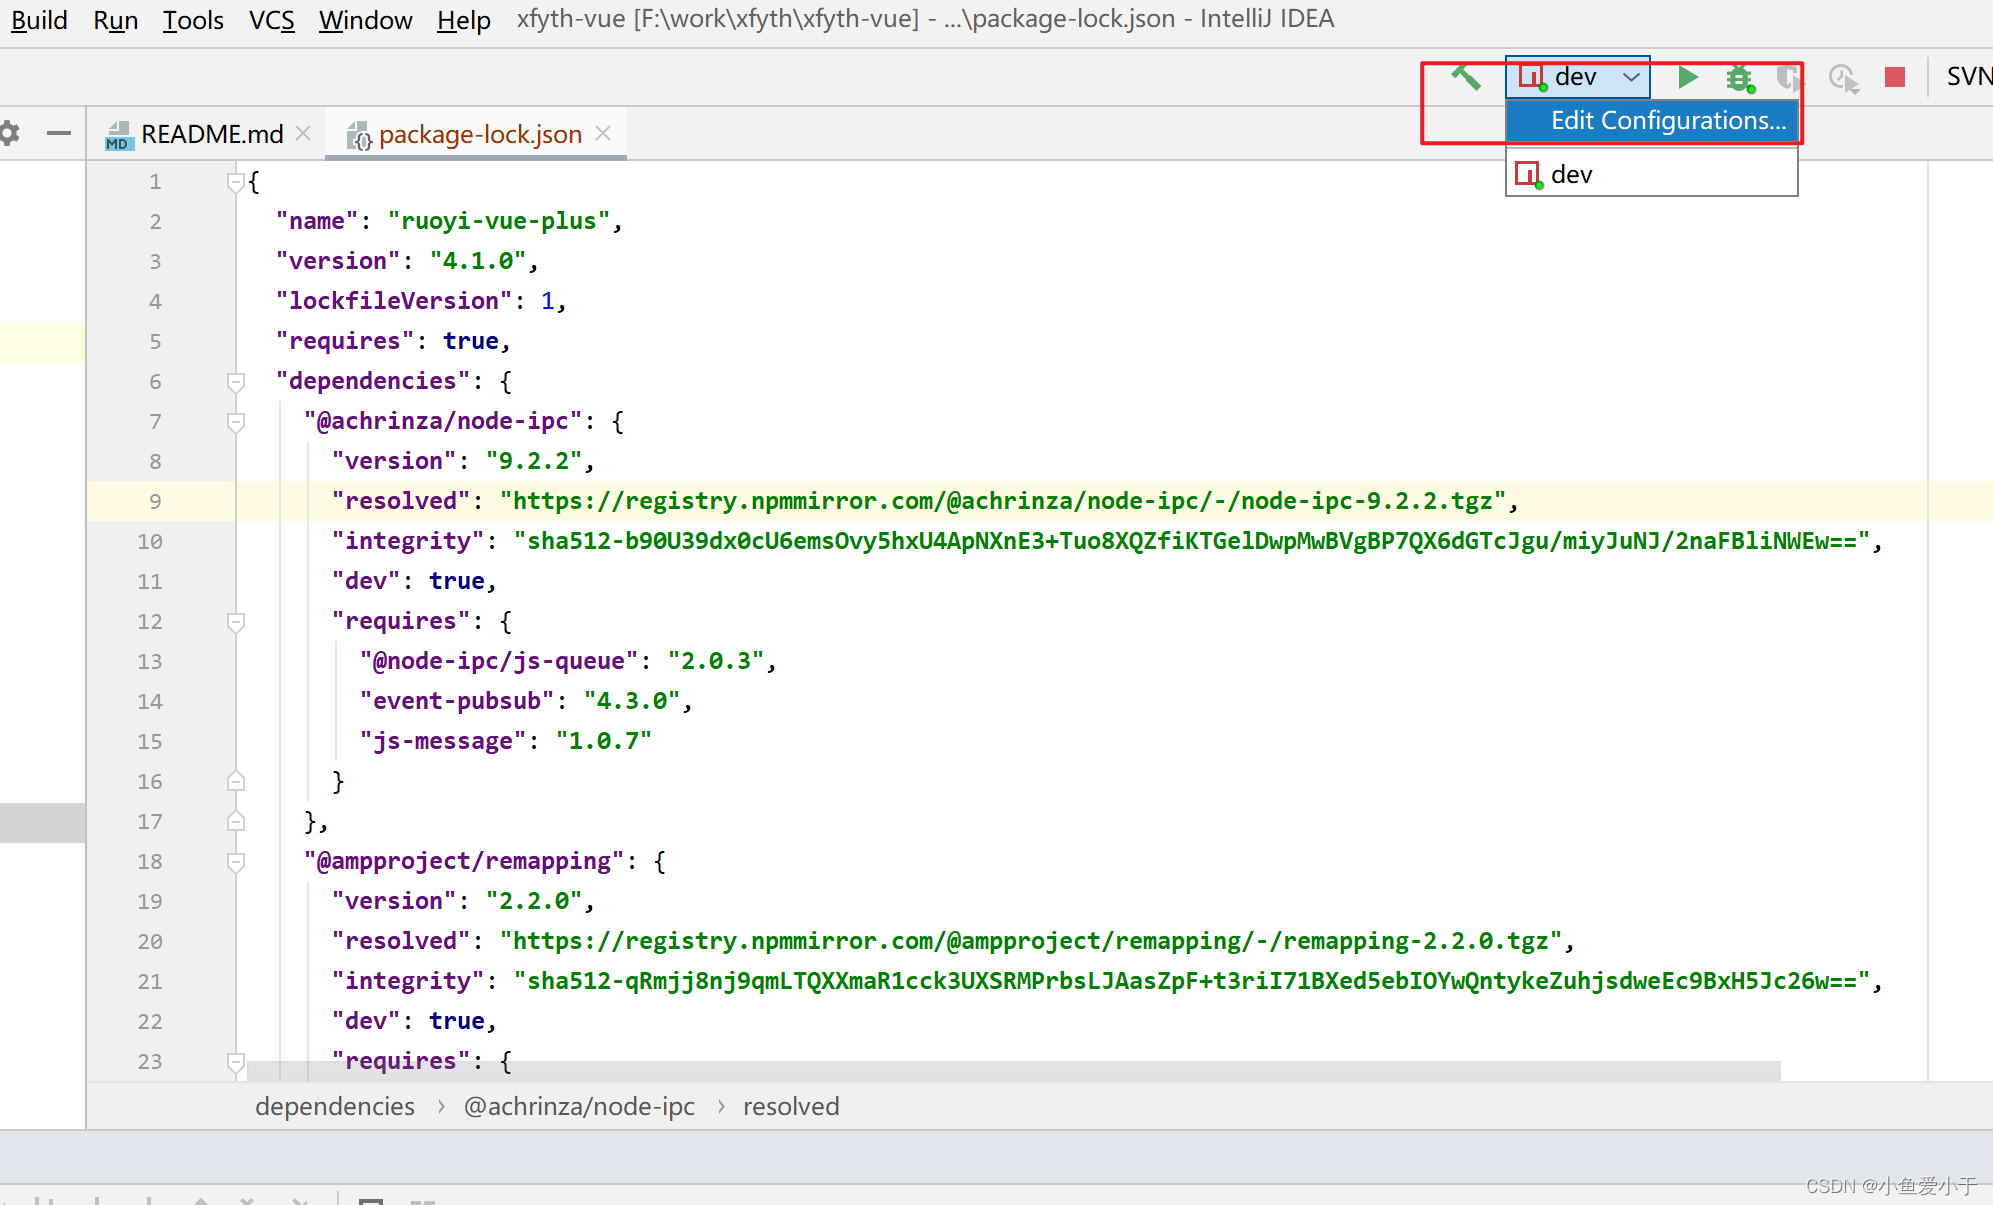Viewport: 1993px width, 1205px height.
Task: Click the dependencies breadcrumb at the bottom
Action: [x=334, y=1106]
